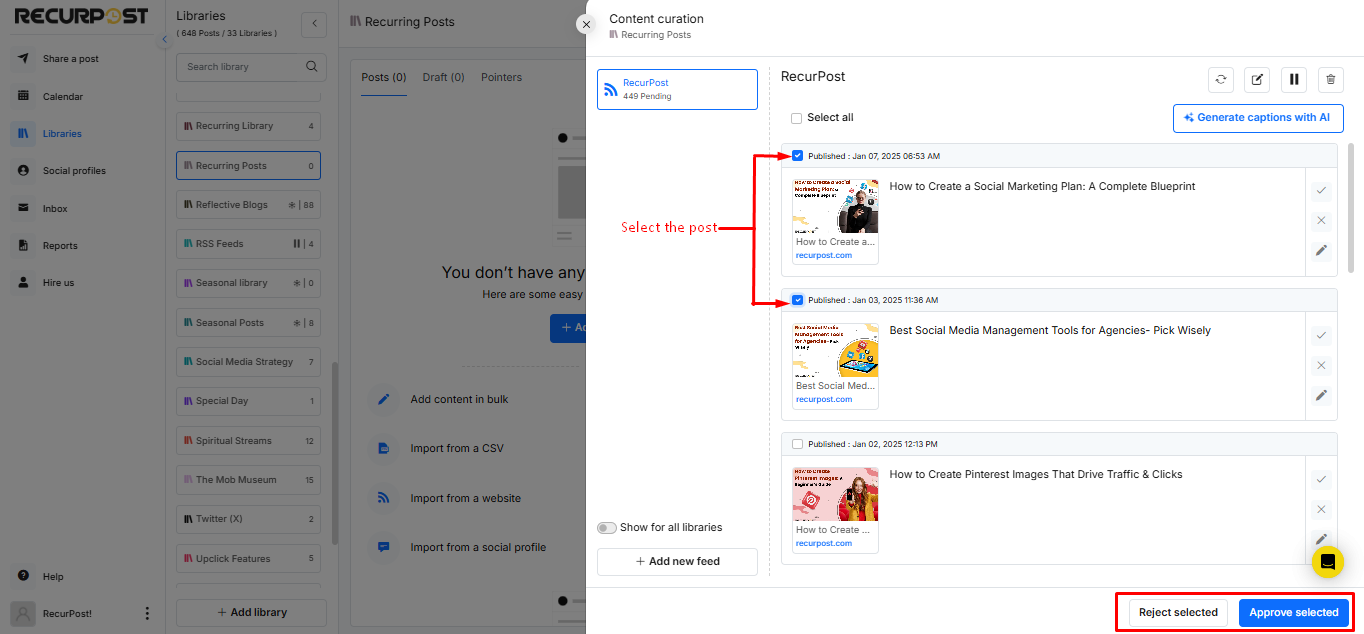Click the content list vertical scrollbar

1351,208
